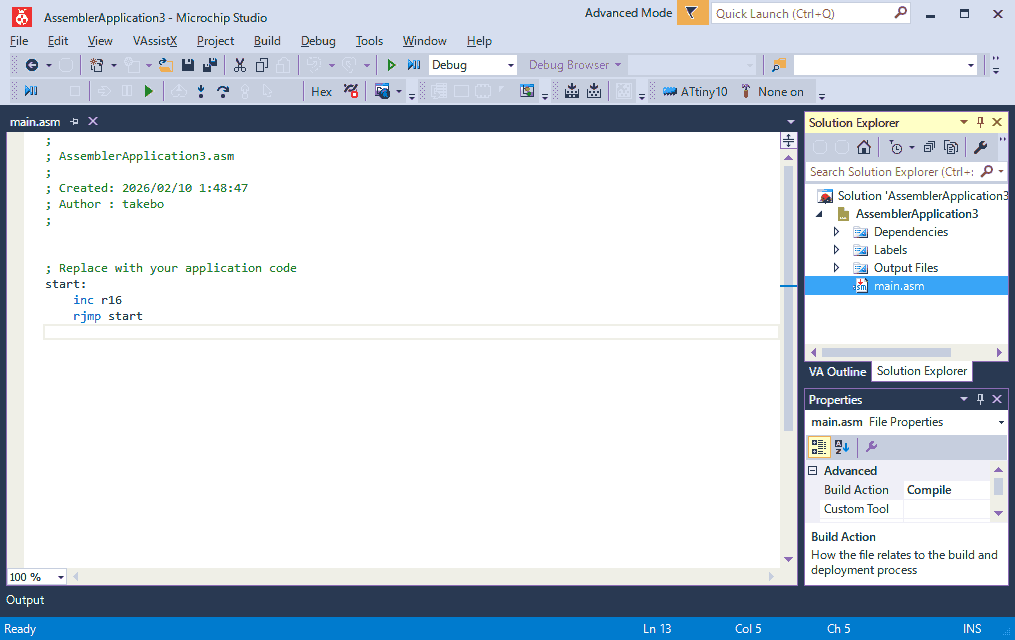Click the Navigate Backward arrow icon
This screenshot has height=640, width=1015.
pos(31,65)
